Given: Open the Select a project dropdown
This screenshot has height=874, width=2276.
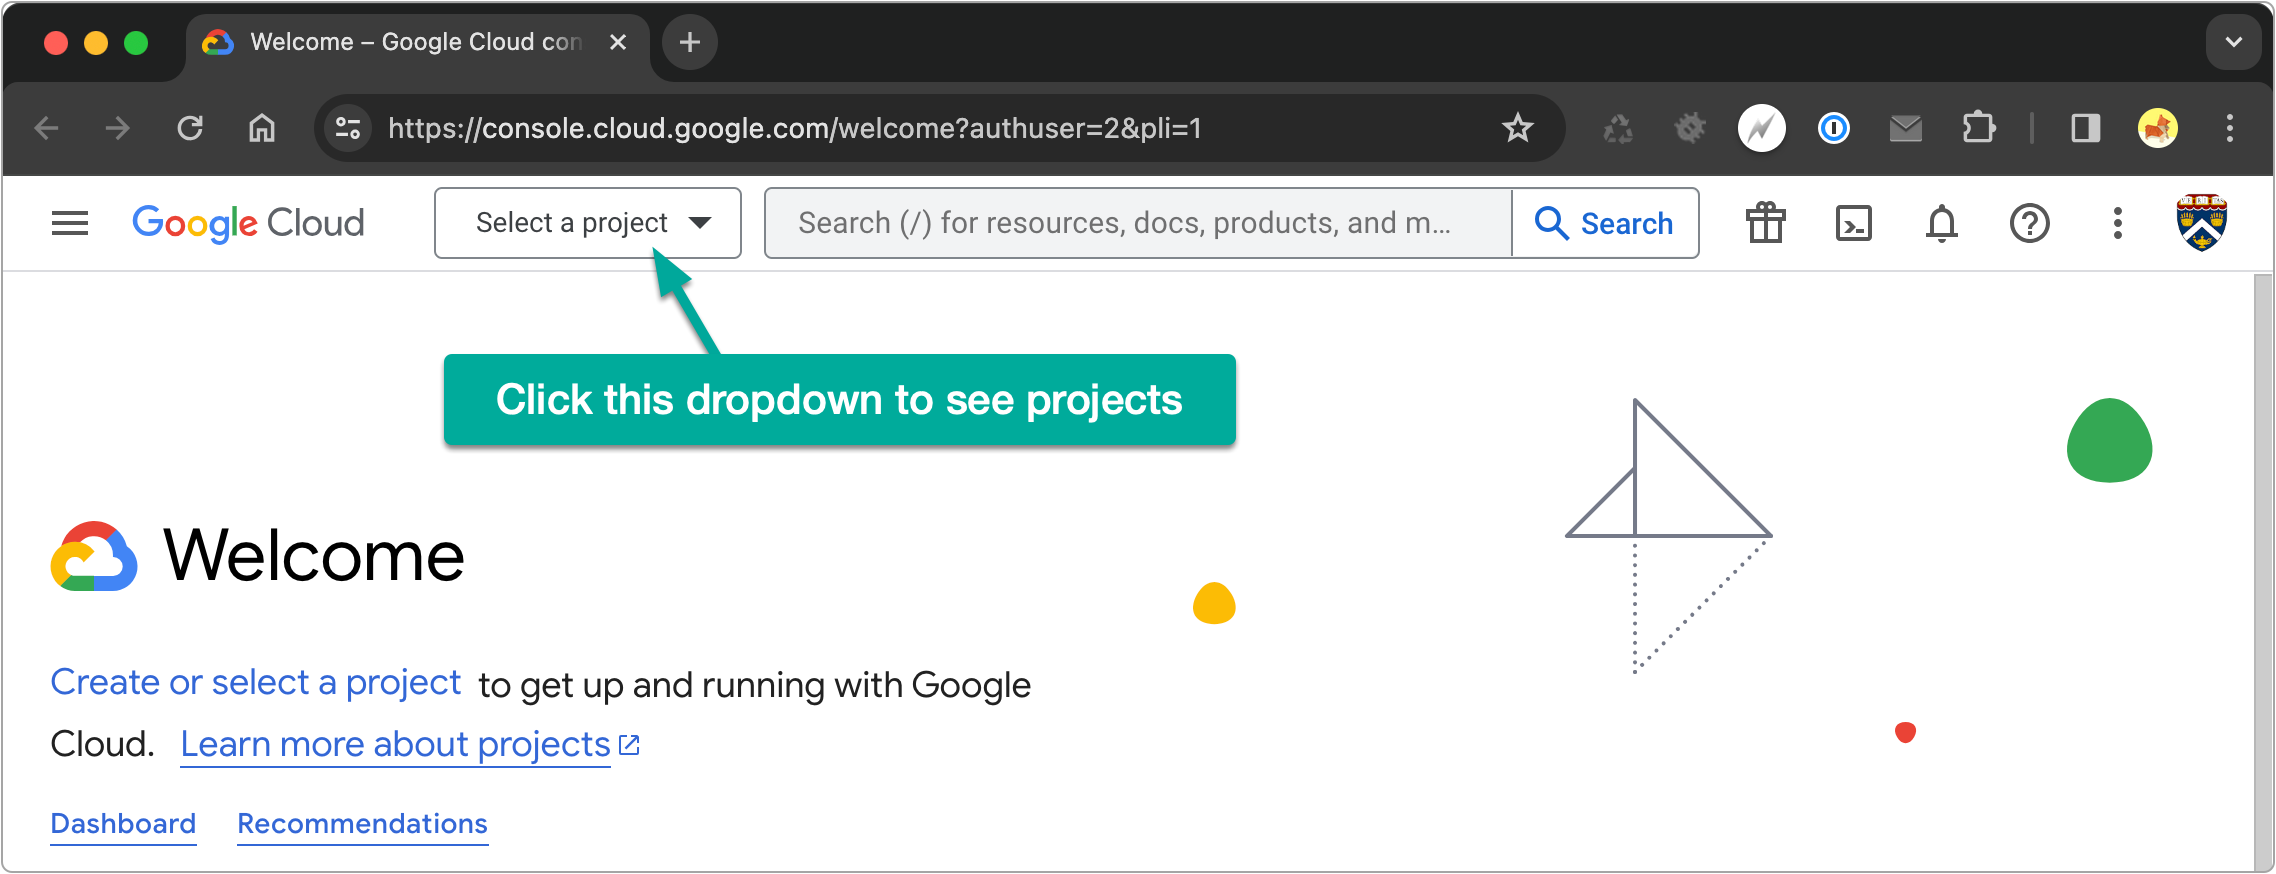Looking at the screenshot, I should tap(588, 223).
